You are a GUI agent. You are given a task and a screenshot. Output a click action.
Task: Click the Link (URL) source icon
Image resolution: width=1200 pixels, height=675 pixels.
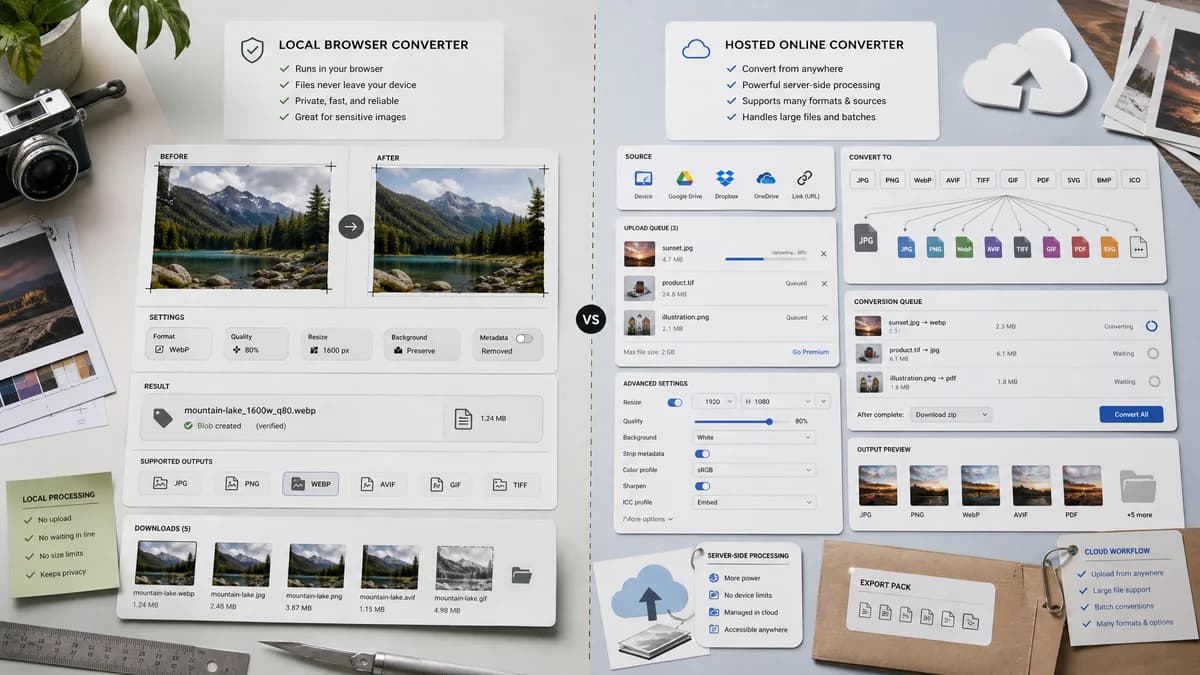804,178
